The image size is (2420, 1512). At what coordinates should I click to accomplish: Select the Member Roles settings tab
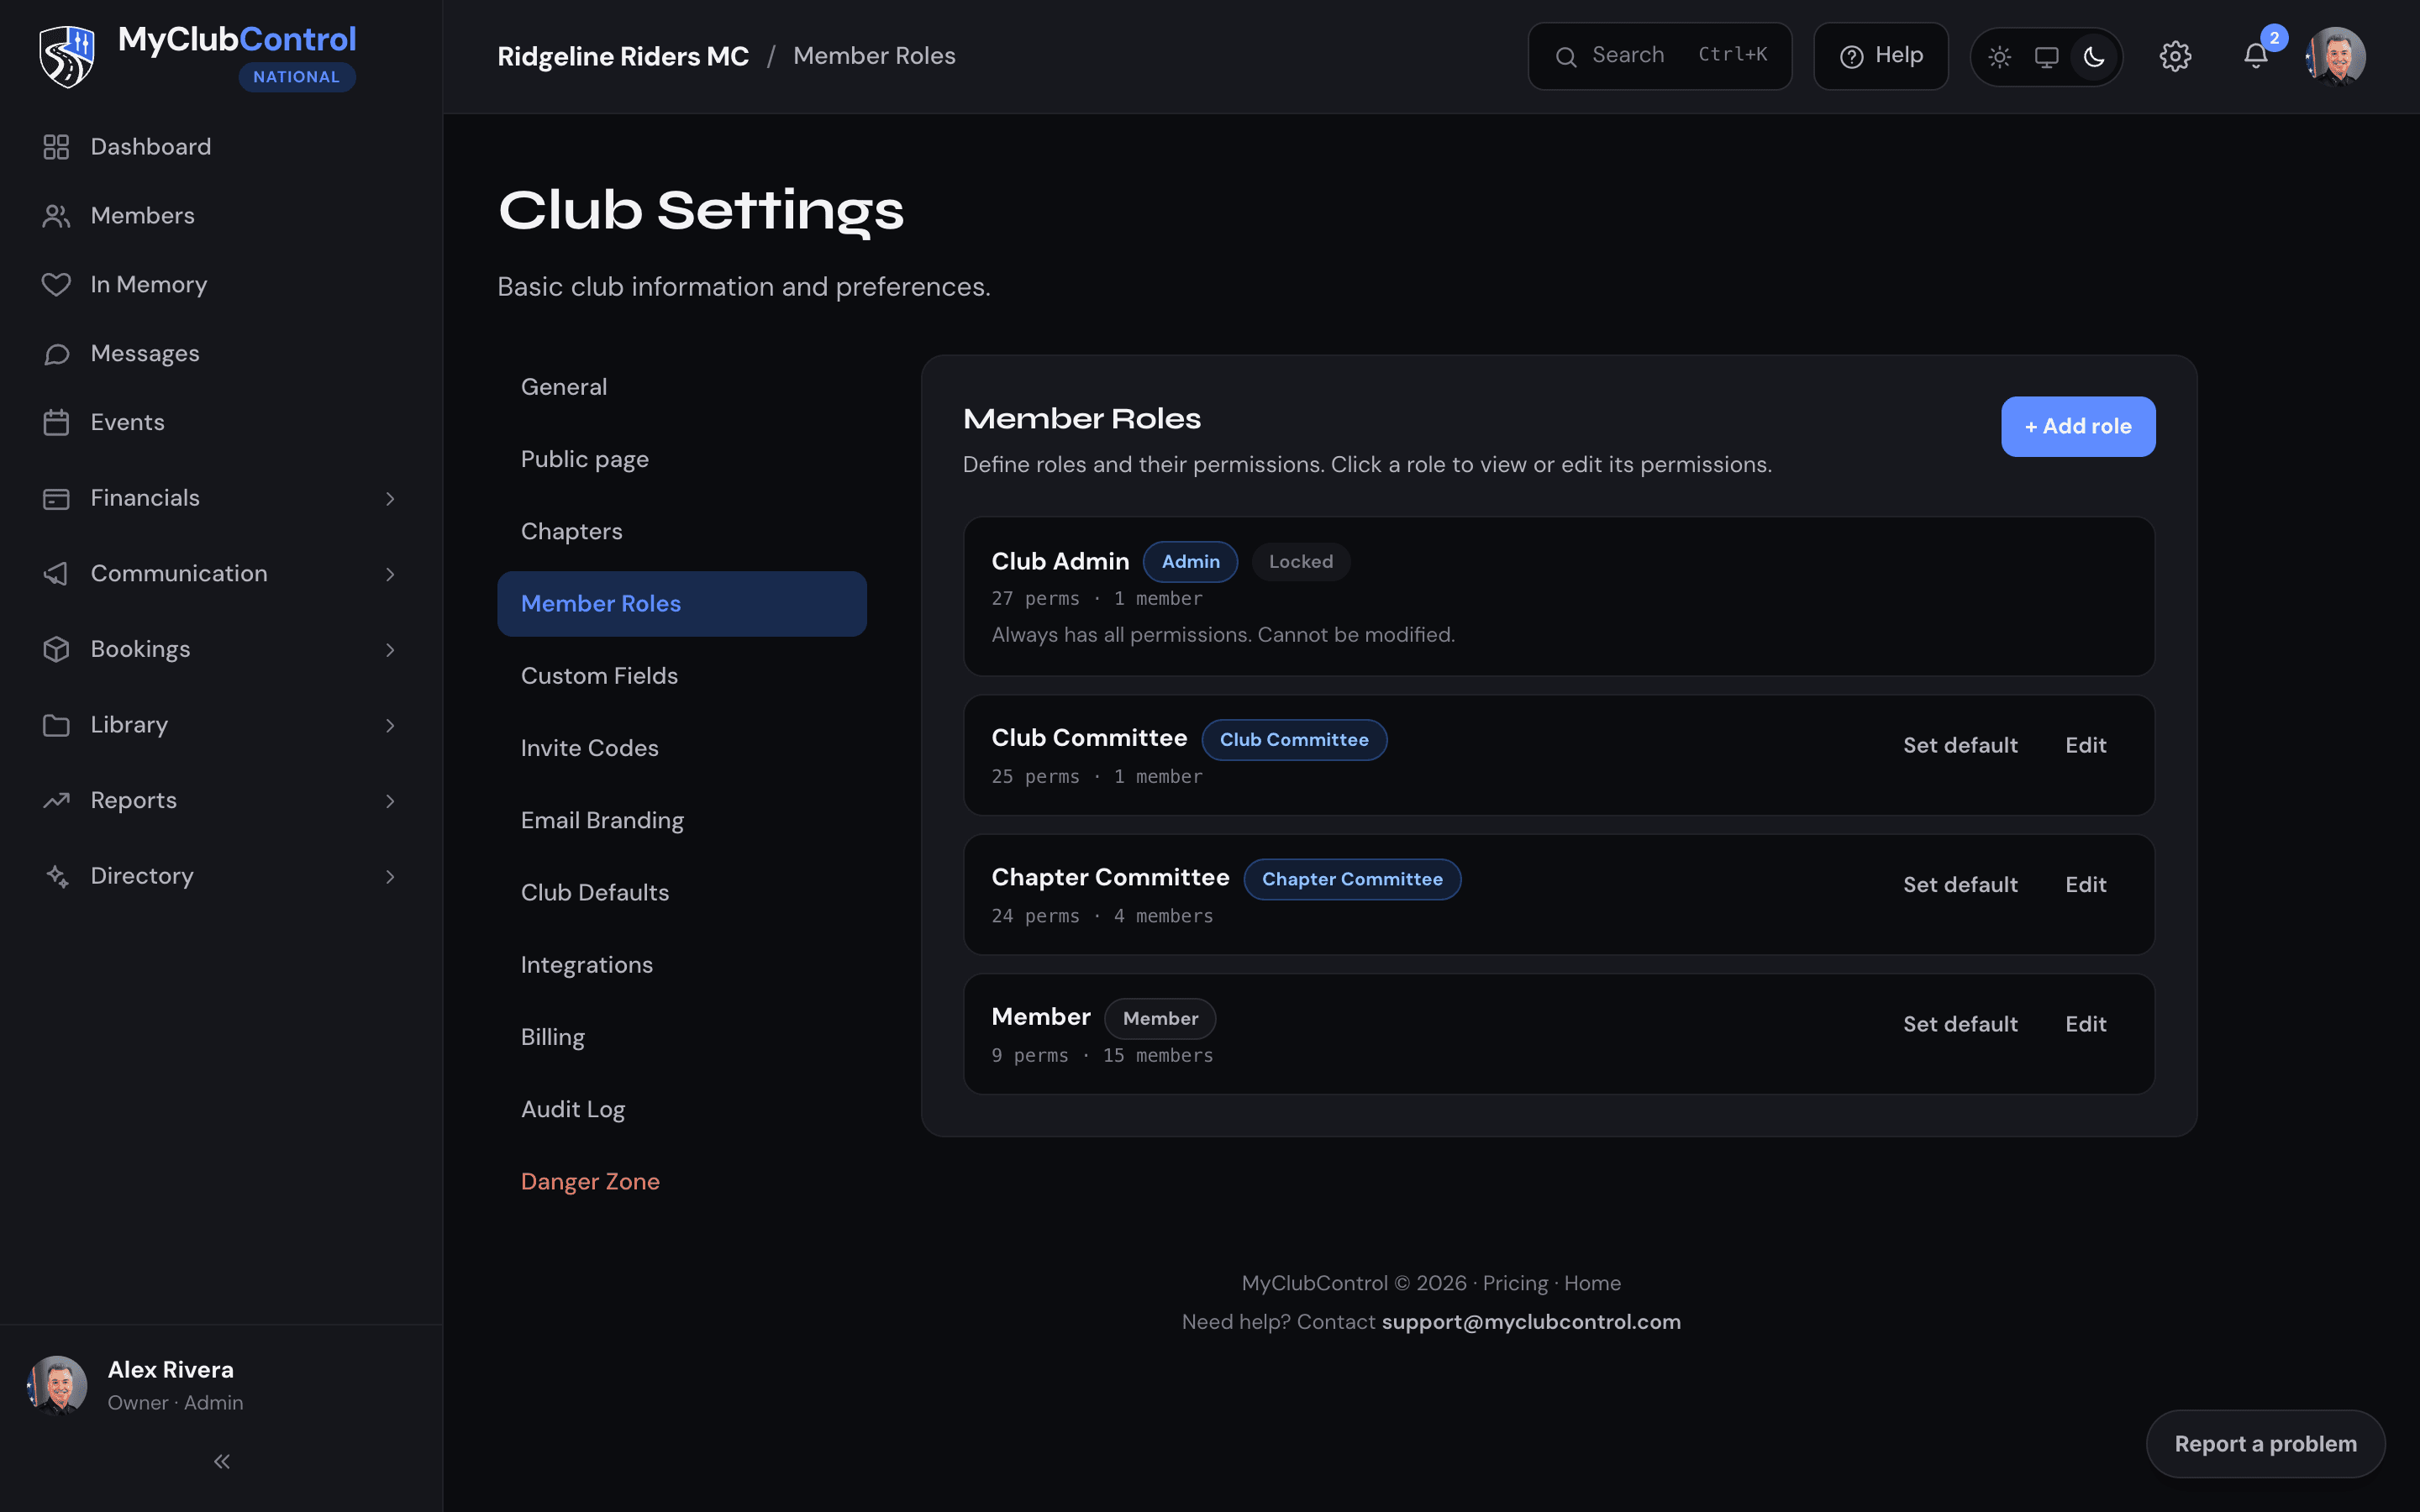coord(682,604)
